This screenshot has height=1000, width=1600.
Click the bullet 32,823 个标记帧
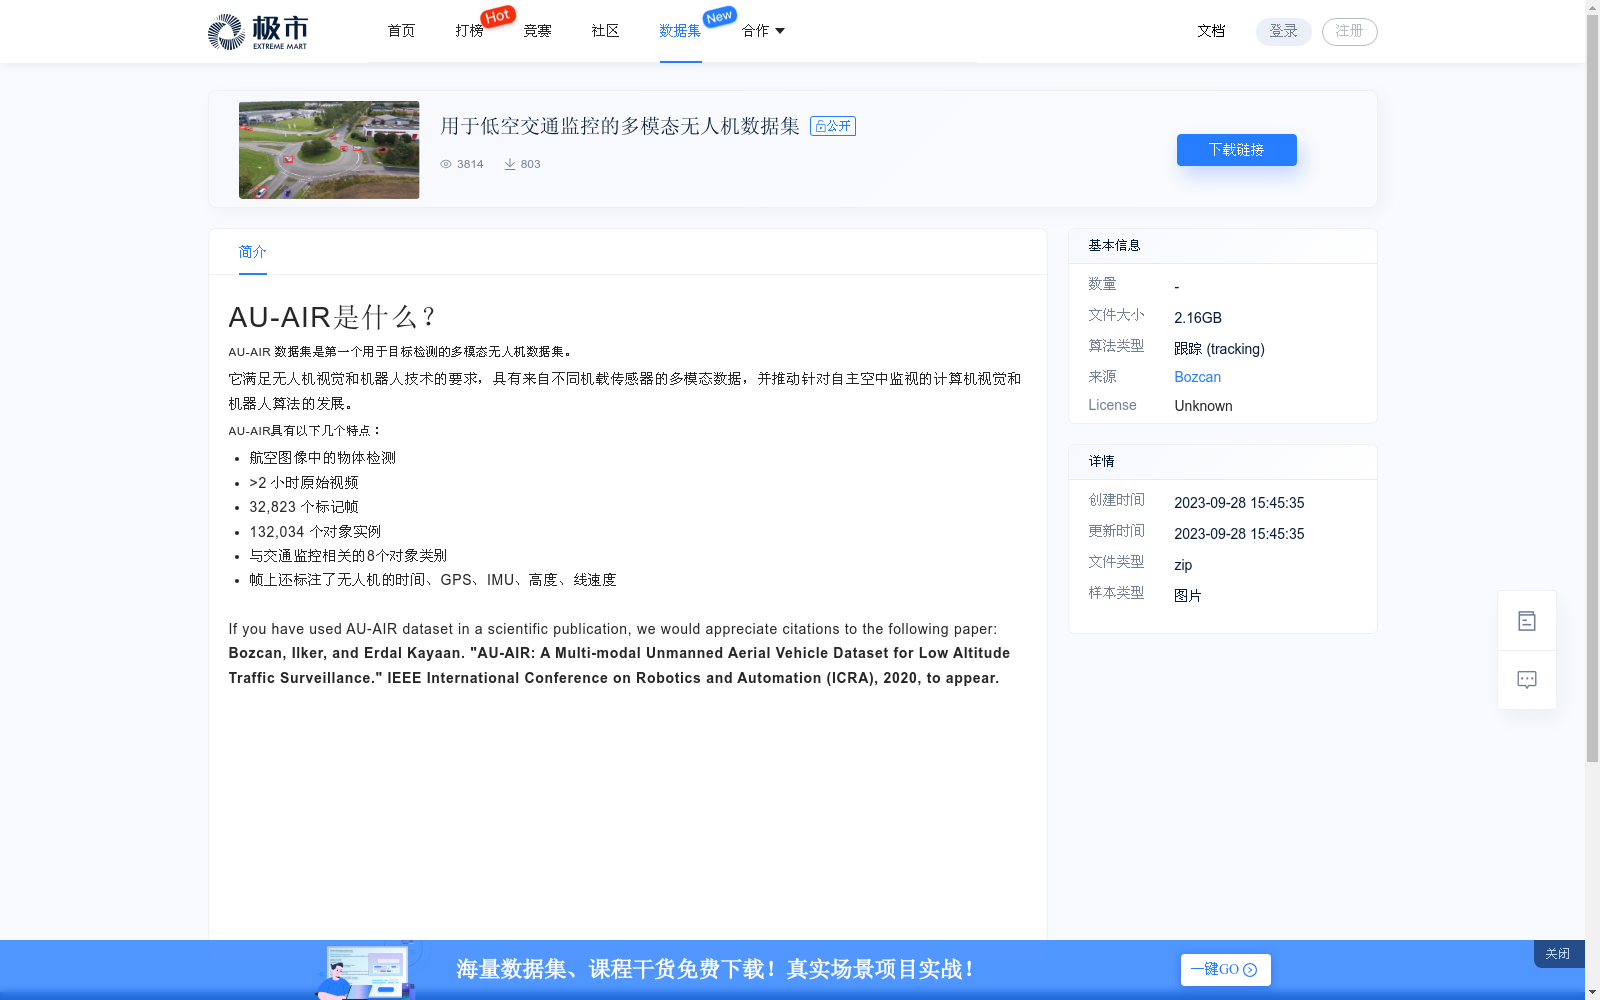[304, 507]
